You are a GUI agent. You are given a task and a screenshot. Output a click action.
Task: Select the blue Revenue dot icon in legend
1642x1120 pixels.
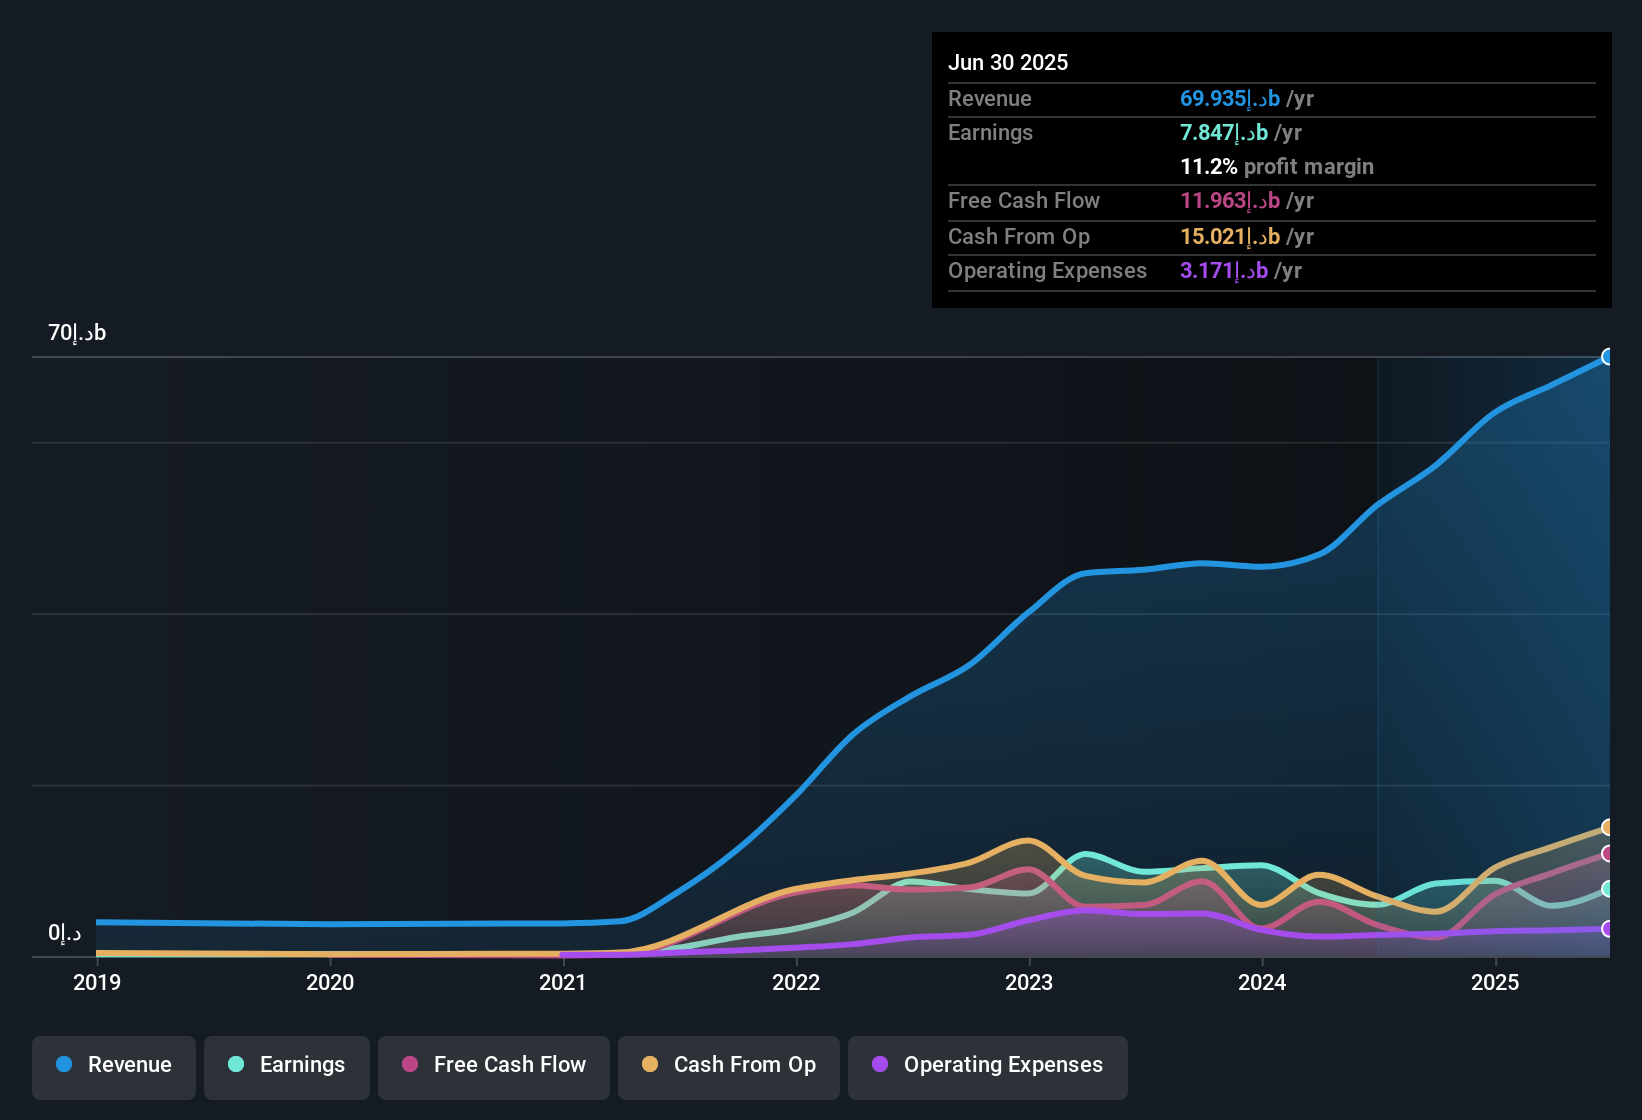pos(63,1065)
